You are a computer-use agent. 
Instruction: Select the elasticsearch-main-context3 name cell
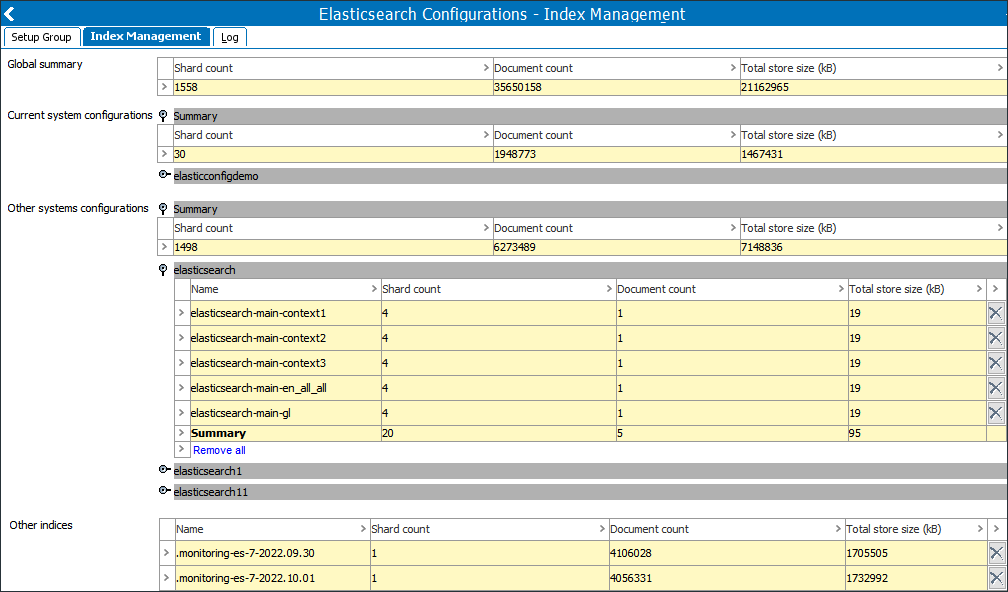pos(285,363)
